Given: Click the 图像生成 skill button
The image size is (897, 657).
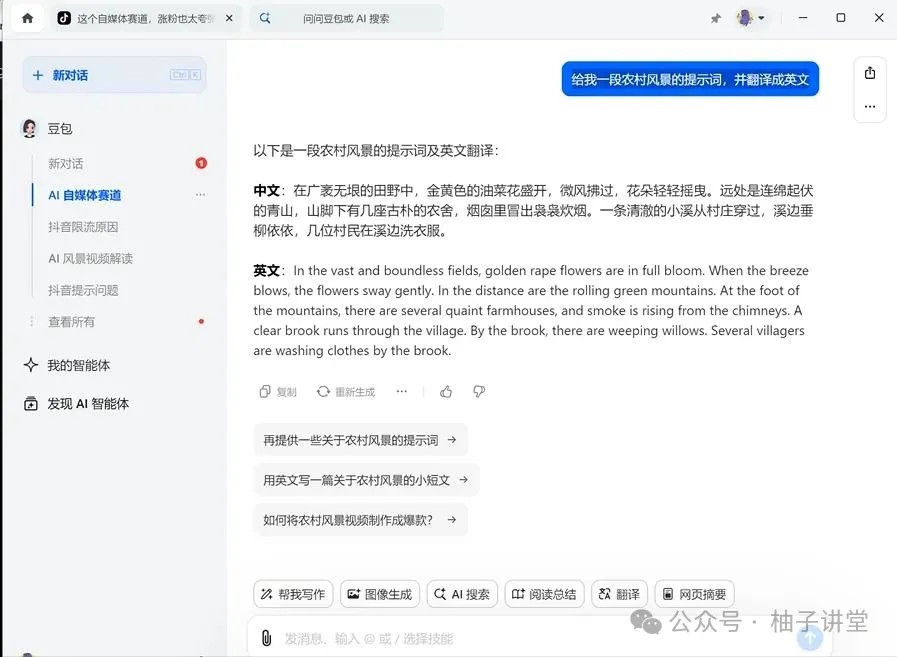Looking at the screenshot, I should coord(379,594).
